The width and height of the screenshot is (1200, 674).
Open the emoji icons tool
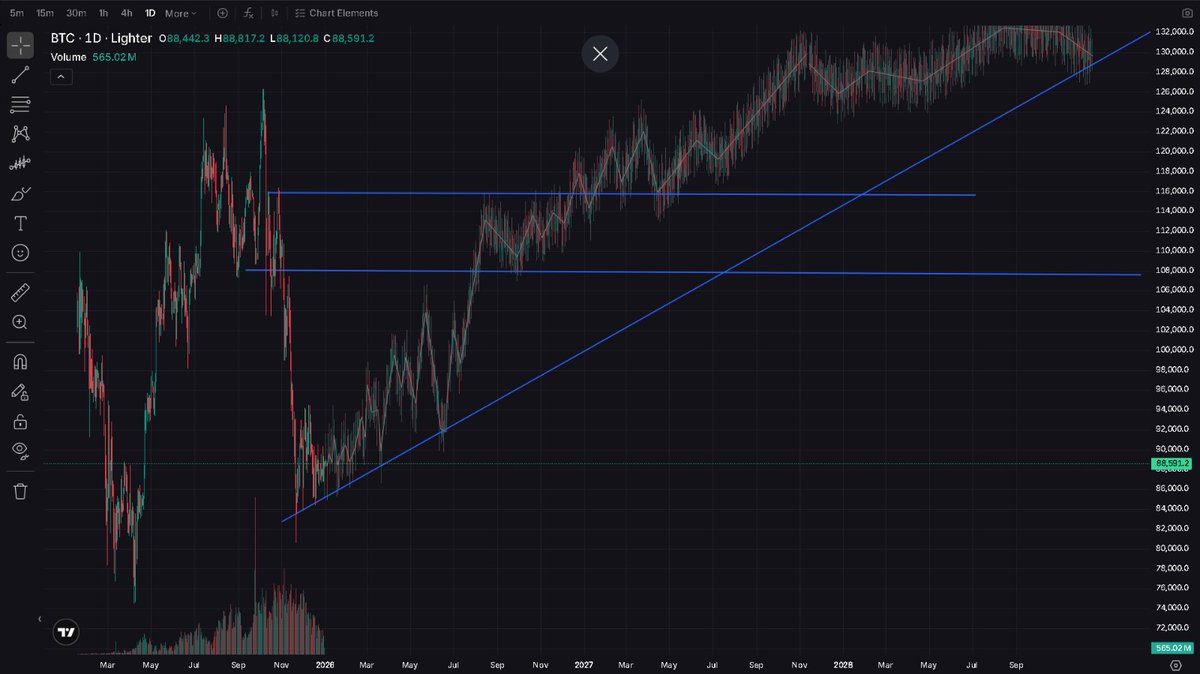point(20,253)
